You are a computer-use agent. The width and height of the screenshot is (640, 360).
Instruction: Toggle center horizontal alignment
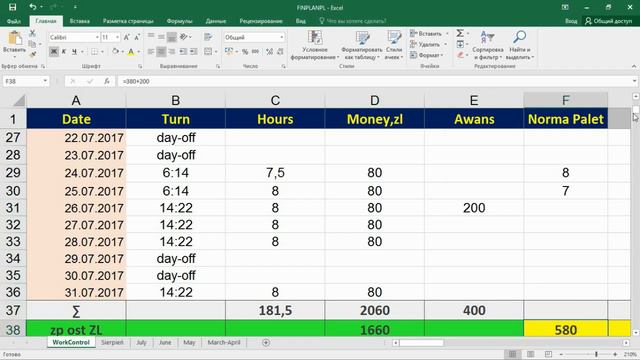[162, 52]
